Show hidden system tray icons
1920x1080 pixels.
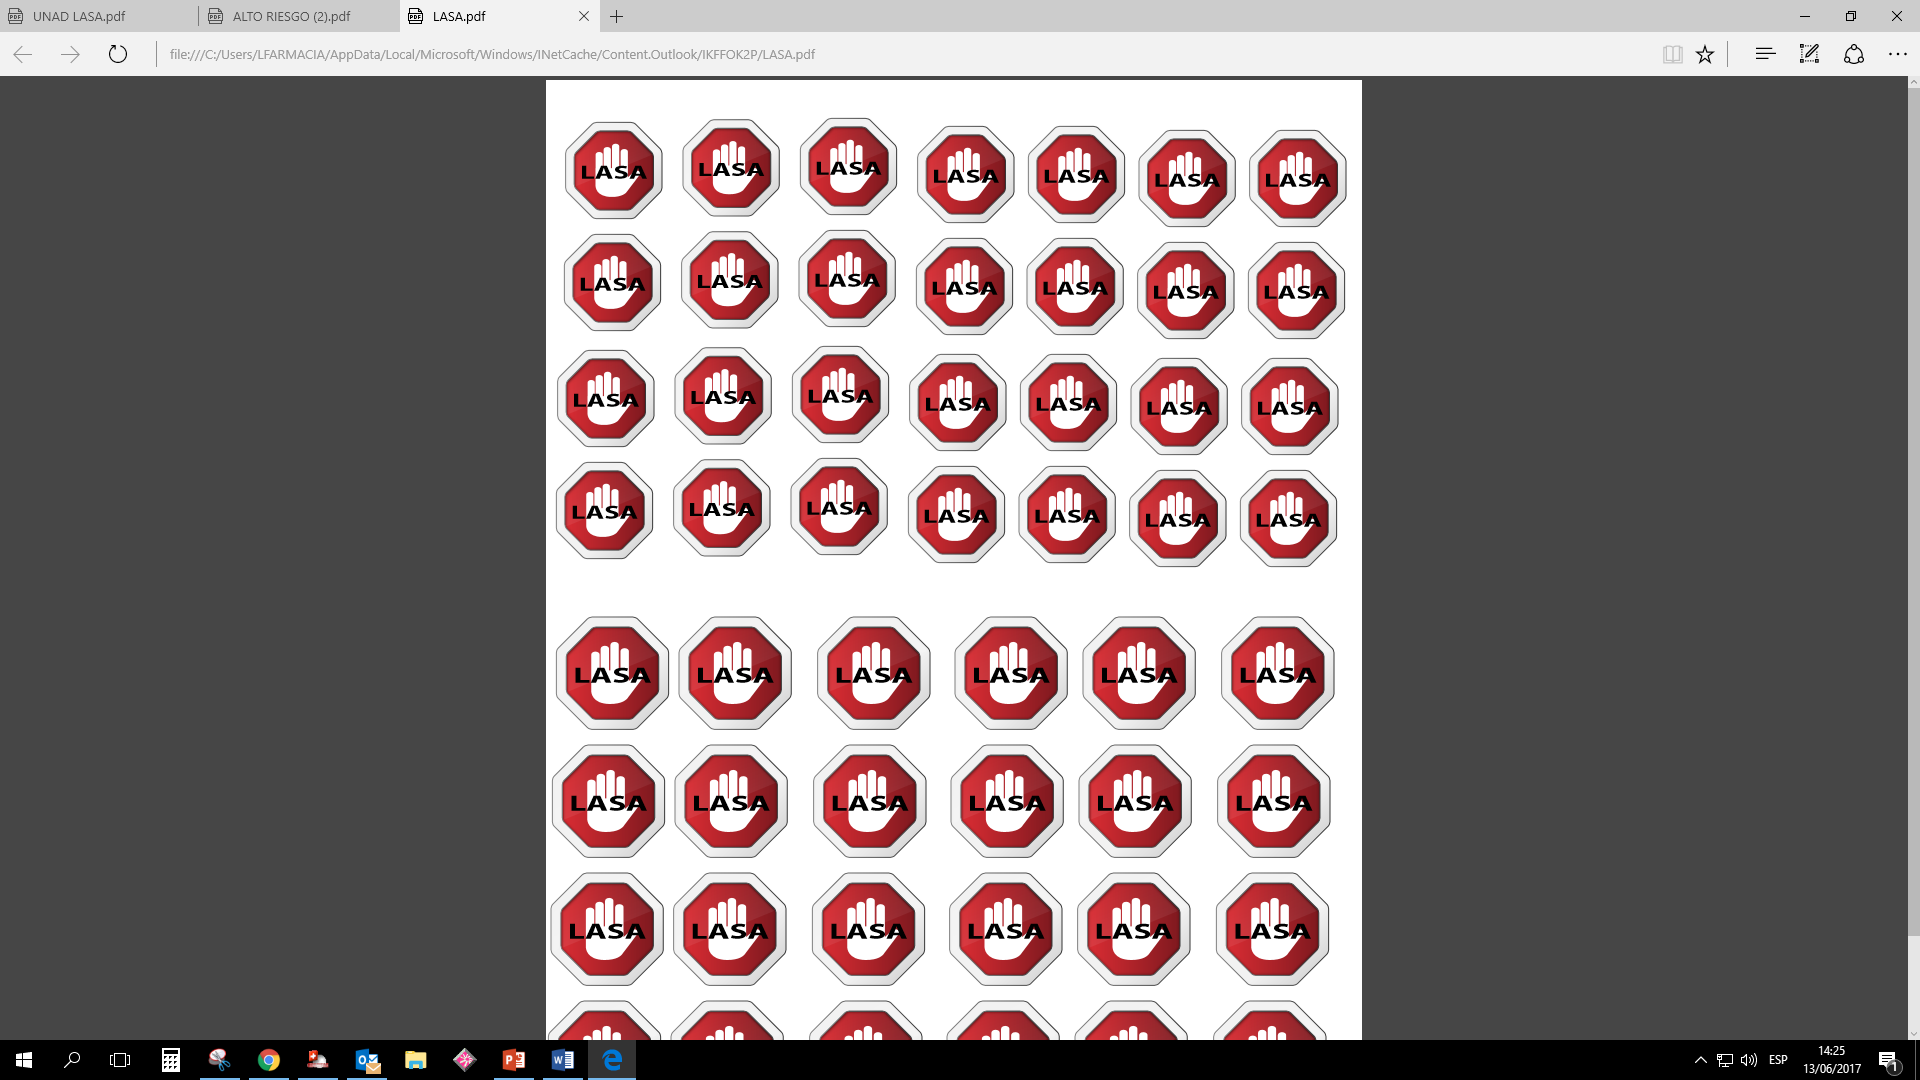pos(1700,1060)
